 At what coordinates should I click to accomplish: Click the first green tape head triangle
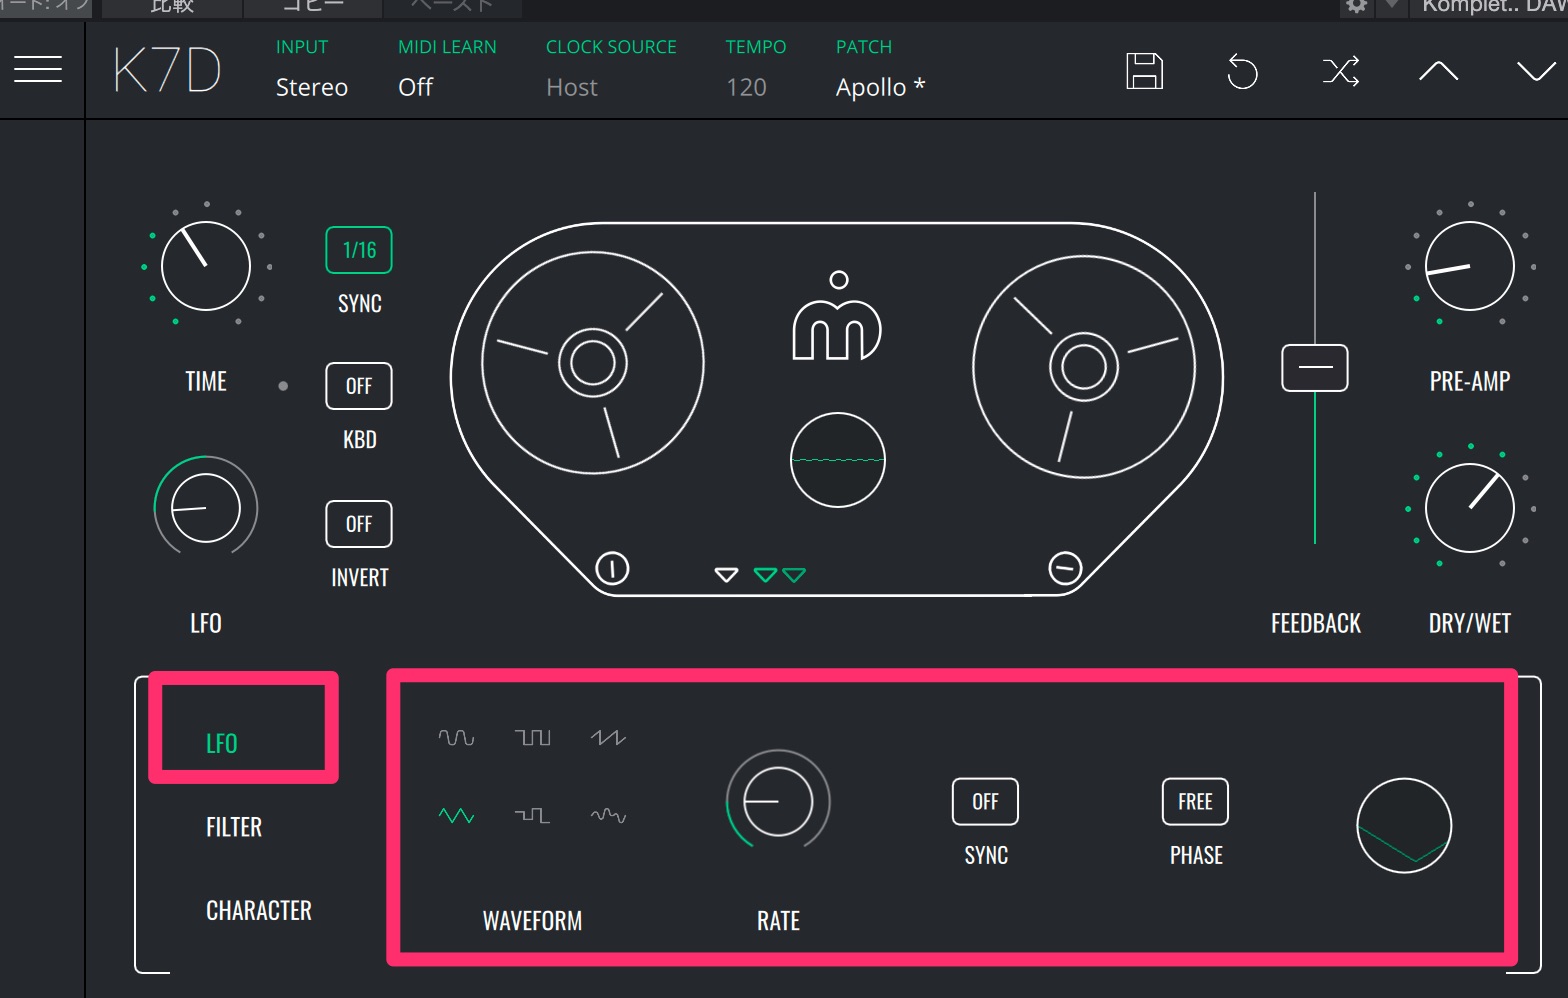(765, 575)
